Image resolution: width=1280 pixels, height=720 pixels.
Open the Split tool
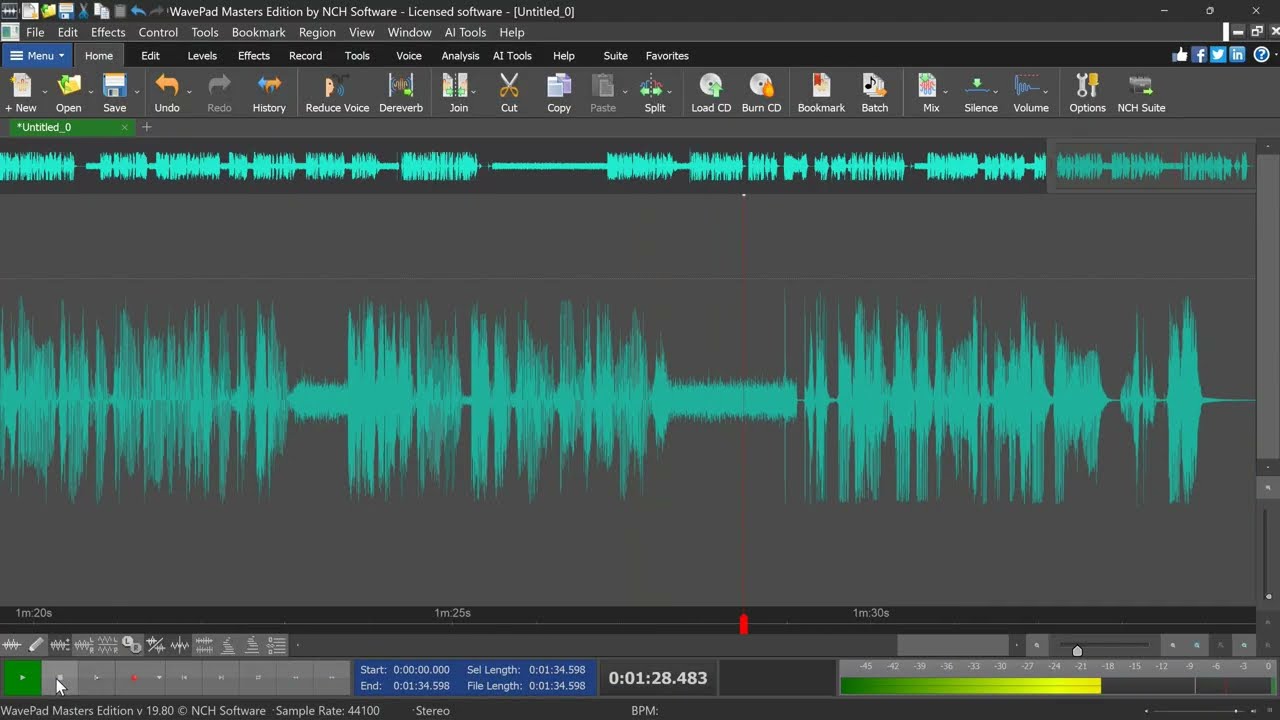[x=654, y=93]
